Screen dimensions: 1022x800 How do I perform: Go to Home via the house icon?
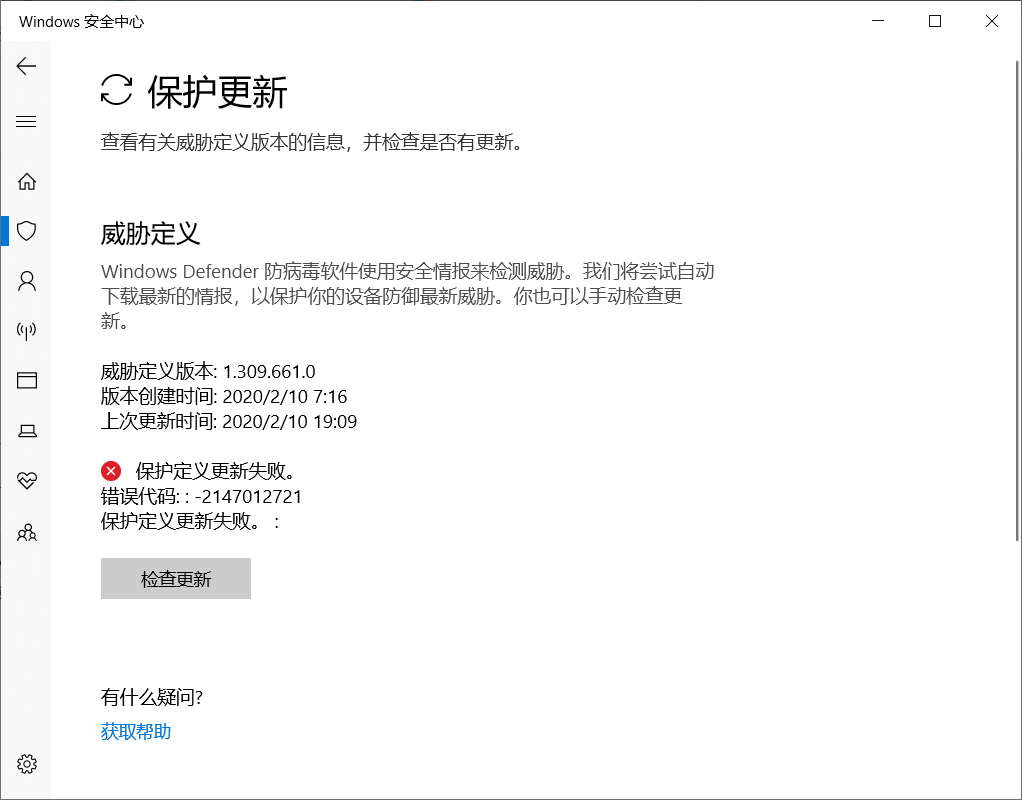pos(27,181)
